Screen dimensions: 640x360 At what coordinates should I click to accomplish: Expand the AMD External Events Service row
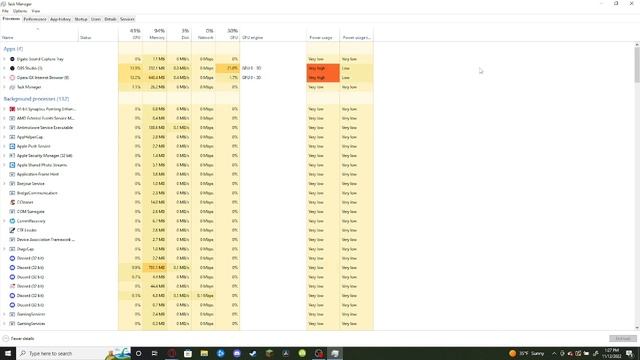tap(4, 118)
